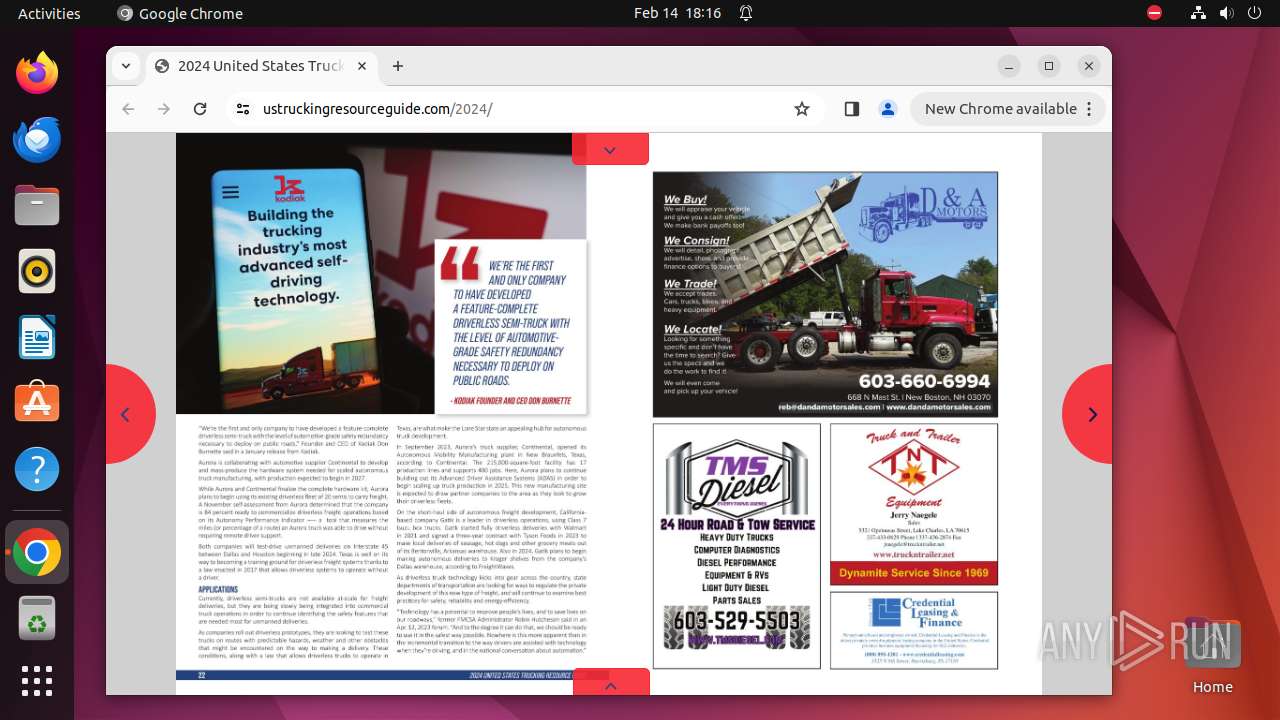Launch LibreOffice Writer from dock

[37, 337]
